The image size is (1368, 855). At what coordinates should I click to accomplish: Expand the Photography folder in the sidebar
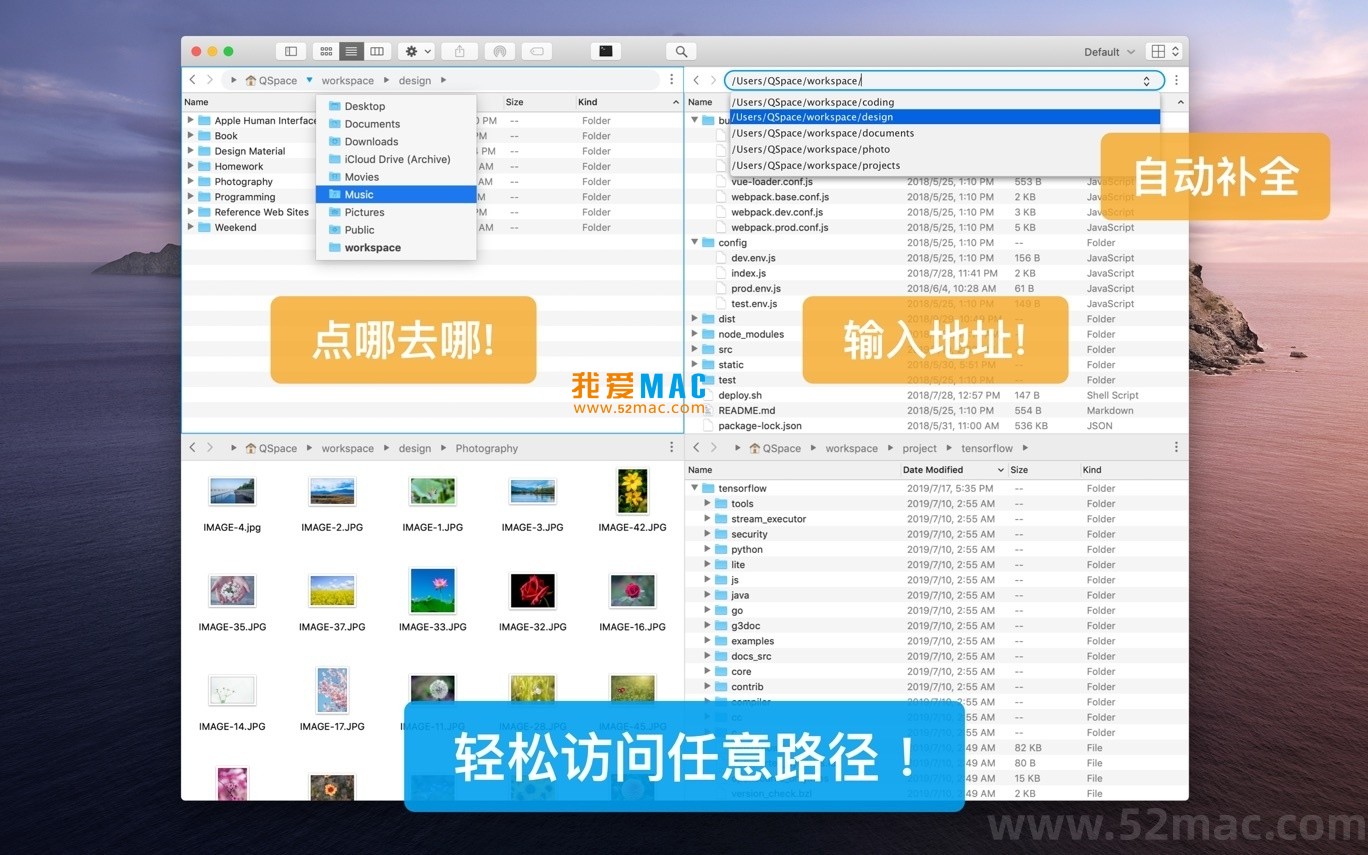click(192, 181)
